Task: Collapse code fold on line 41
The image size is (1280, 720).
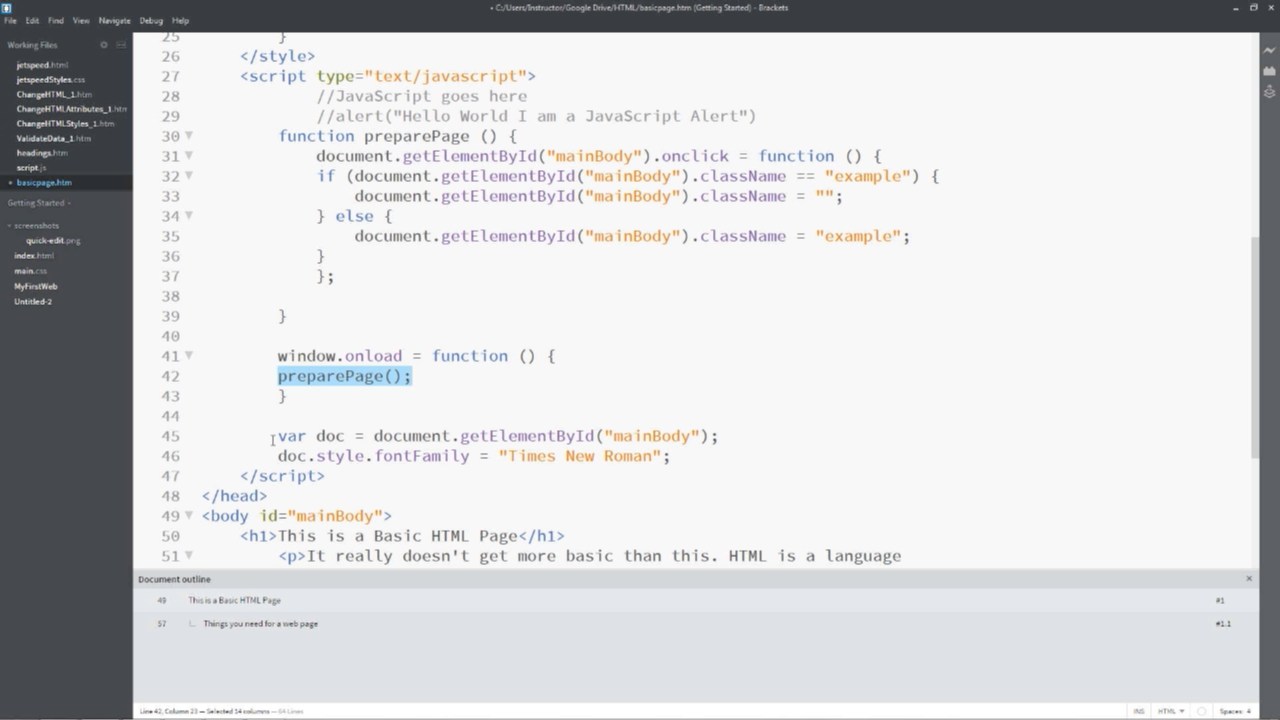Action: [x=189, y=356]
